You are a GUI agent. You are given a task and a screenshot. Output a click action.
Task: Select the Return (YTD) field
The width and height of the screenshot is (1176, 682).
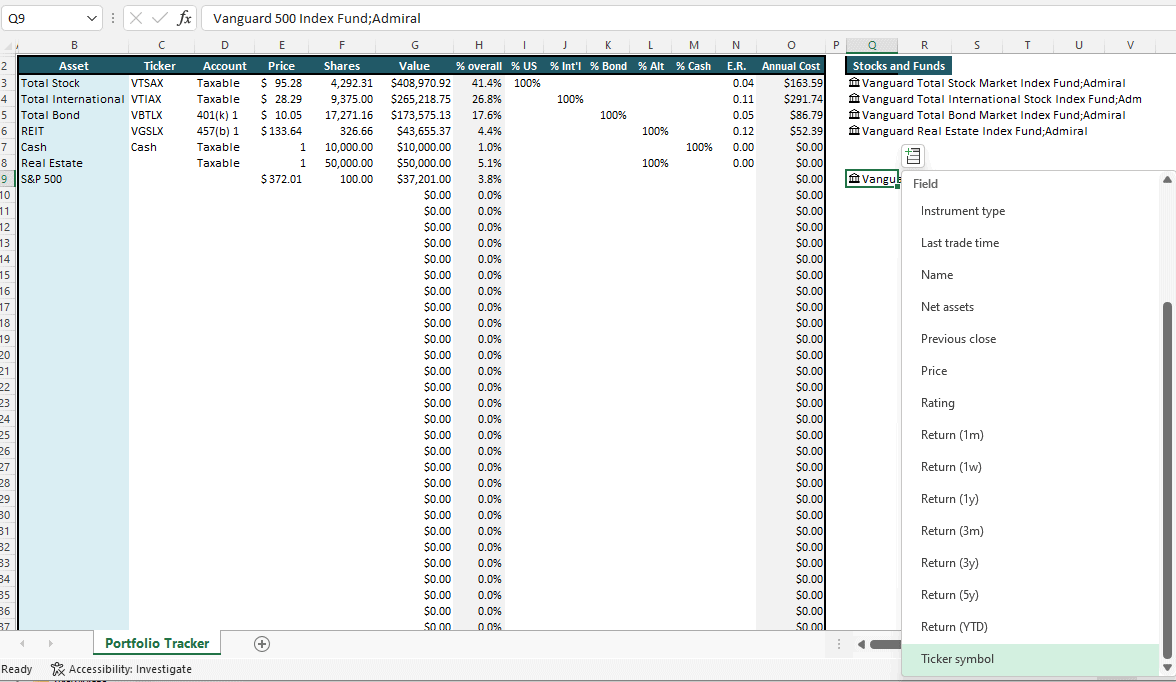1030,627
